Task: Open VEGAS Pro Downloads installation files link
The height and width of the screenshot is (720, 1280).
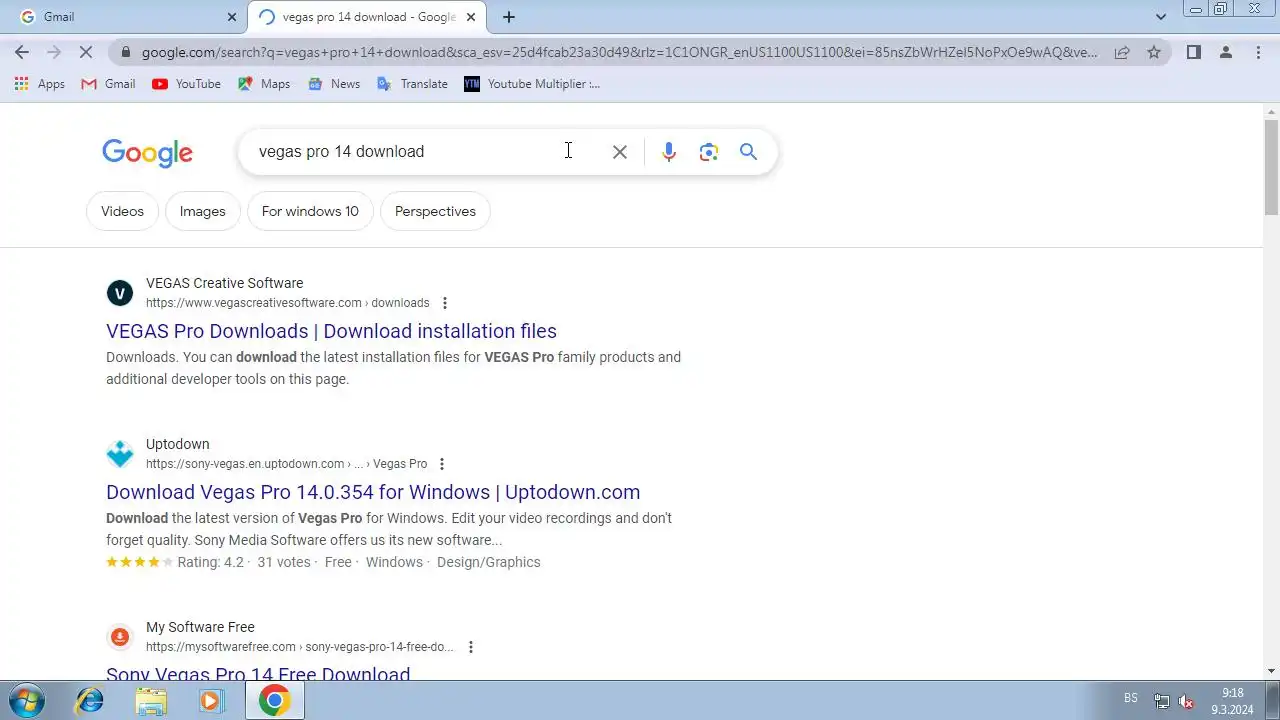Action: (x=331, y=331)
